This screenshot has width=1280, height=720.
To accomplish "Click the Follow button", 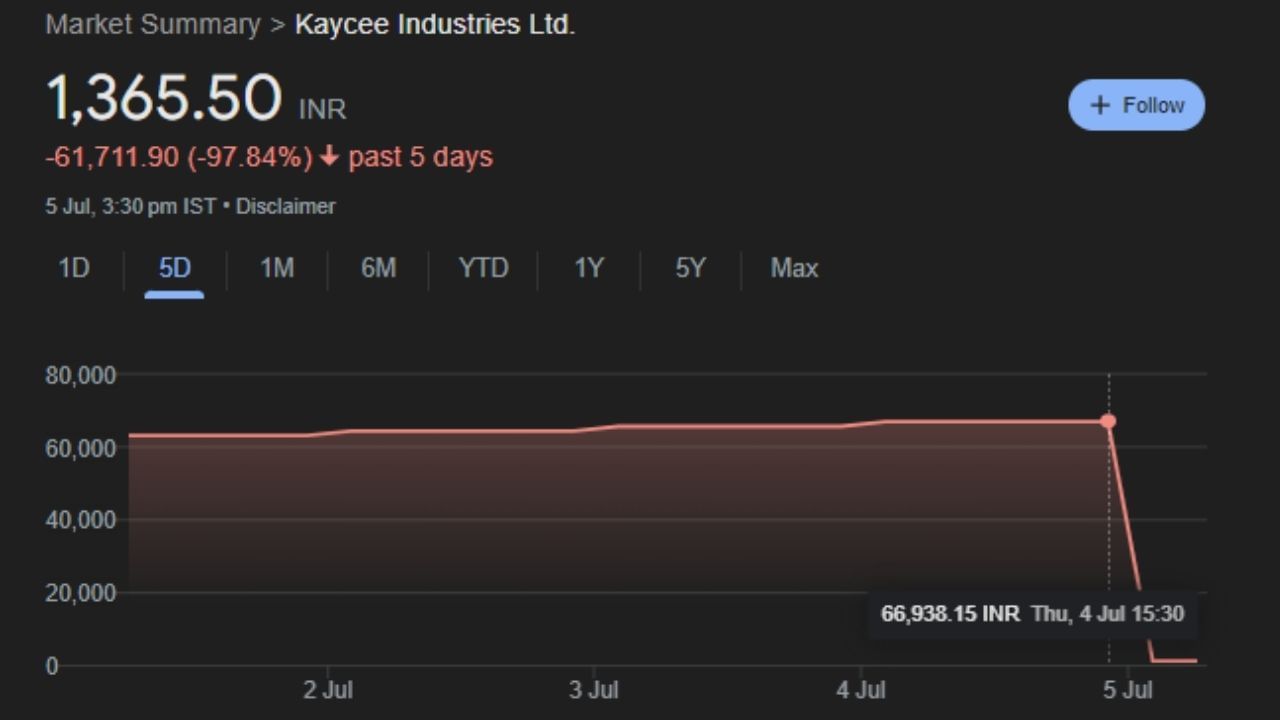I will 1136,105.
